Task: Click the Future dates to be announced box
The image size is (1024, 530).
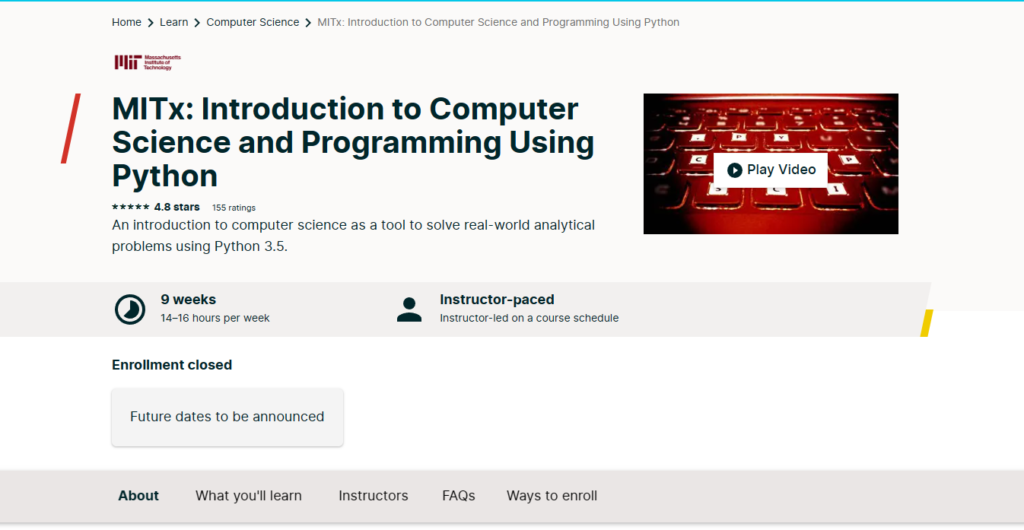Action: pyautogui.click(x=227, y=417)
